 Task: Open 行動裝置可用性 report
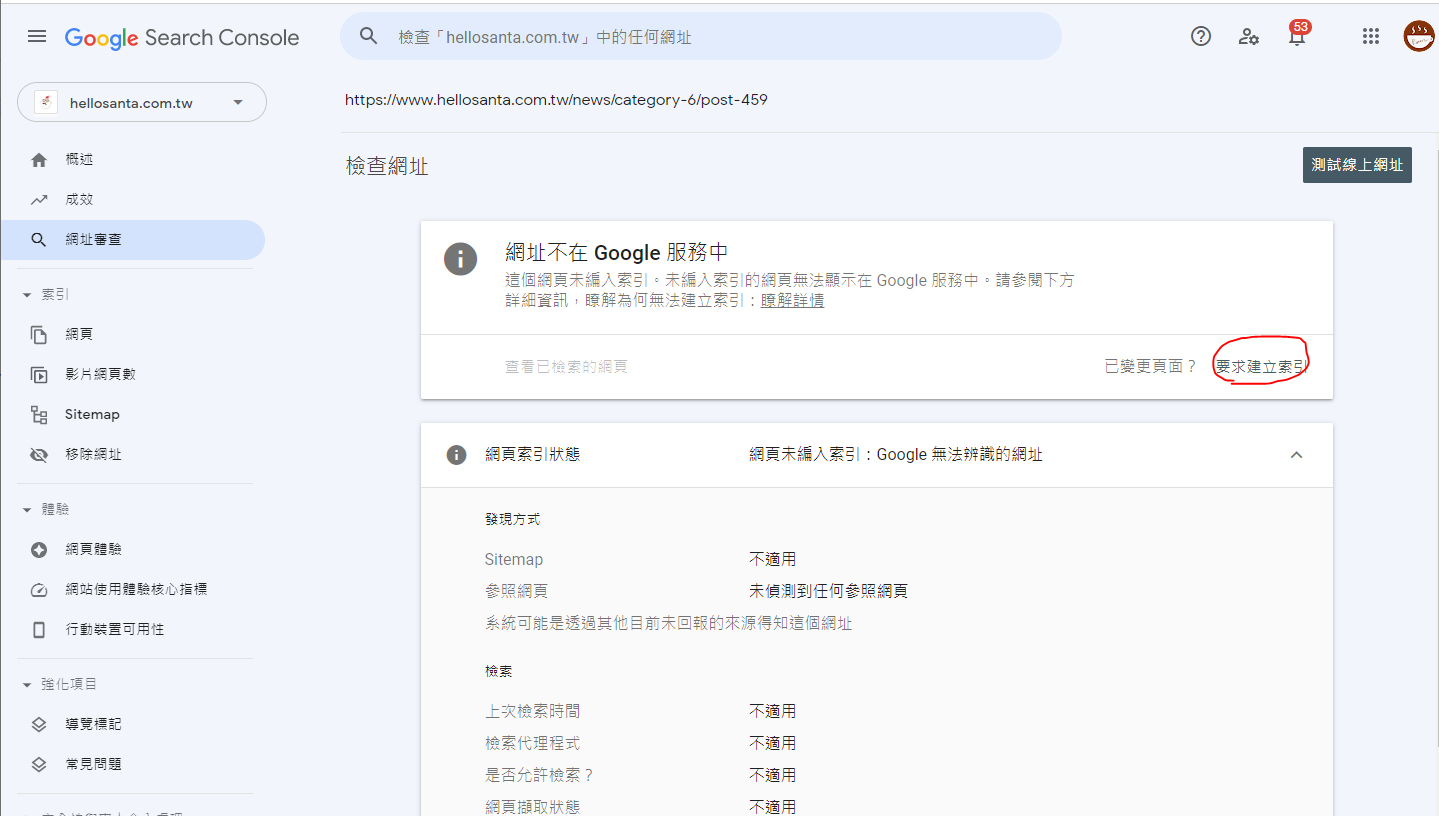tap(115, 630)
